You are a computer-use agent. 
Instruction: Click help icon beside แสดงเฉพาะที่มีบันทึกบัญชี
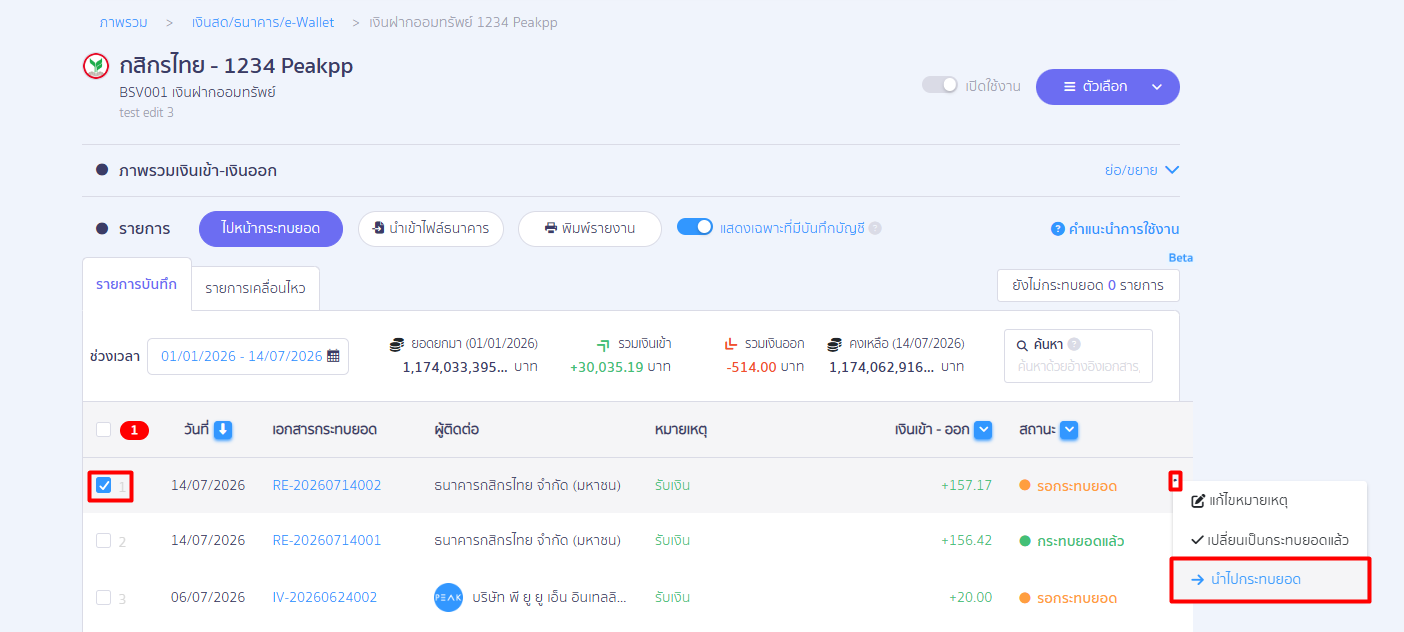(x=875, y=228)
